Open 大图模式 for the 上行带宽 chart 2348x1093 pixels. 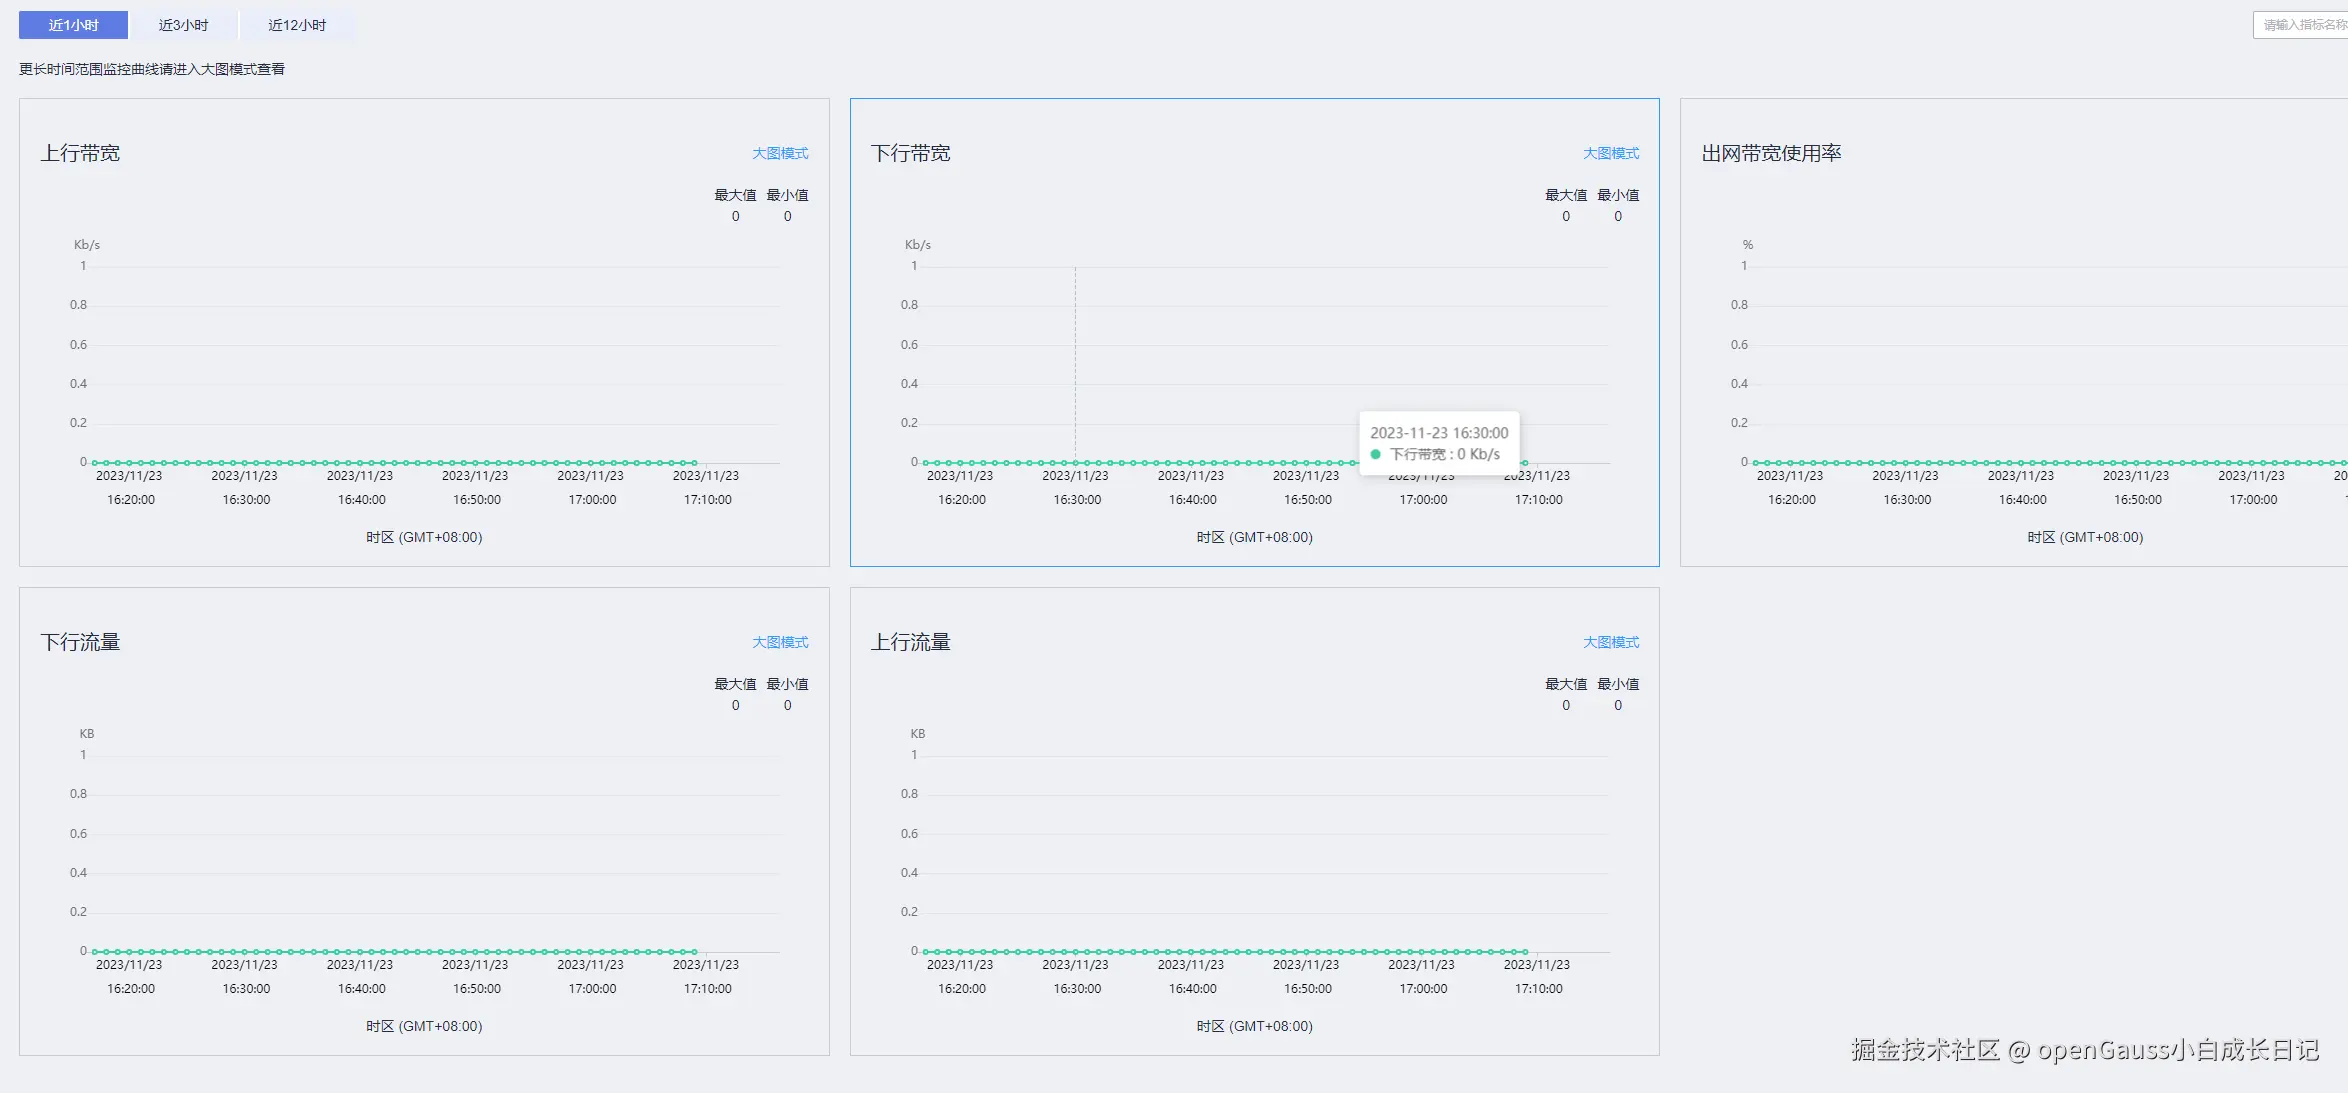click(780, 153)
